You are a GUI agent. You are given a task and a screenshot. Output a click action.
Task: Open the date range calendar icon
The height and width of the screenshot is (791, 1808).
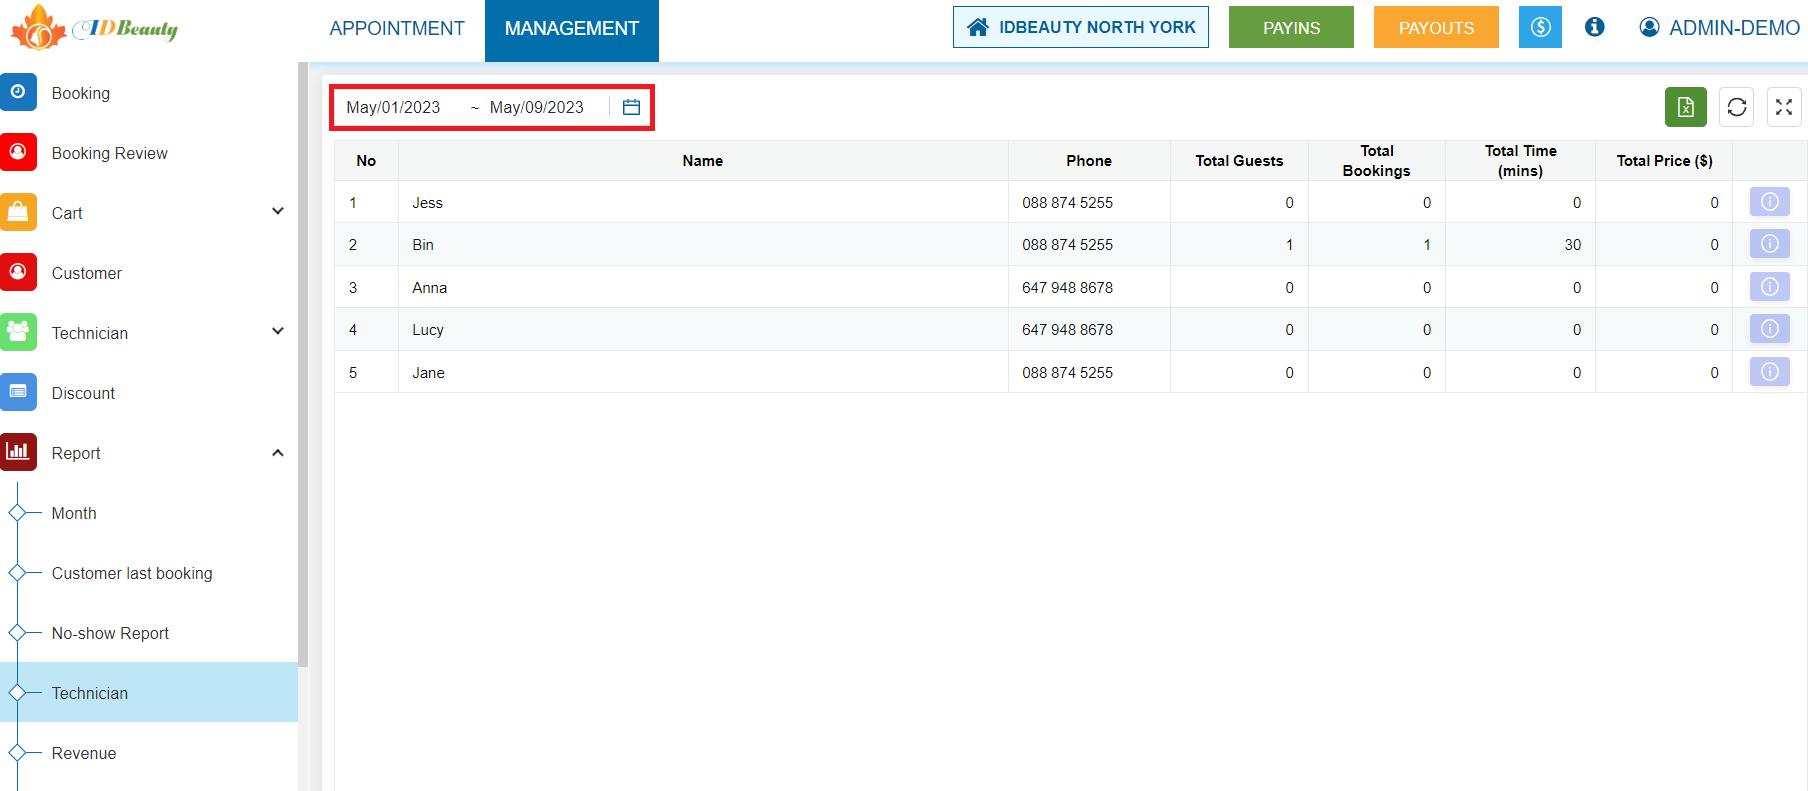[631, 107]
